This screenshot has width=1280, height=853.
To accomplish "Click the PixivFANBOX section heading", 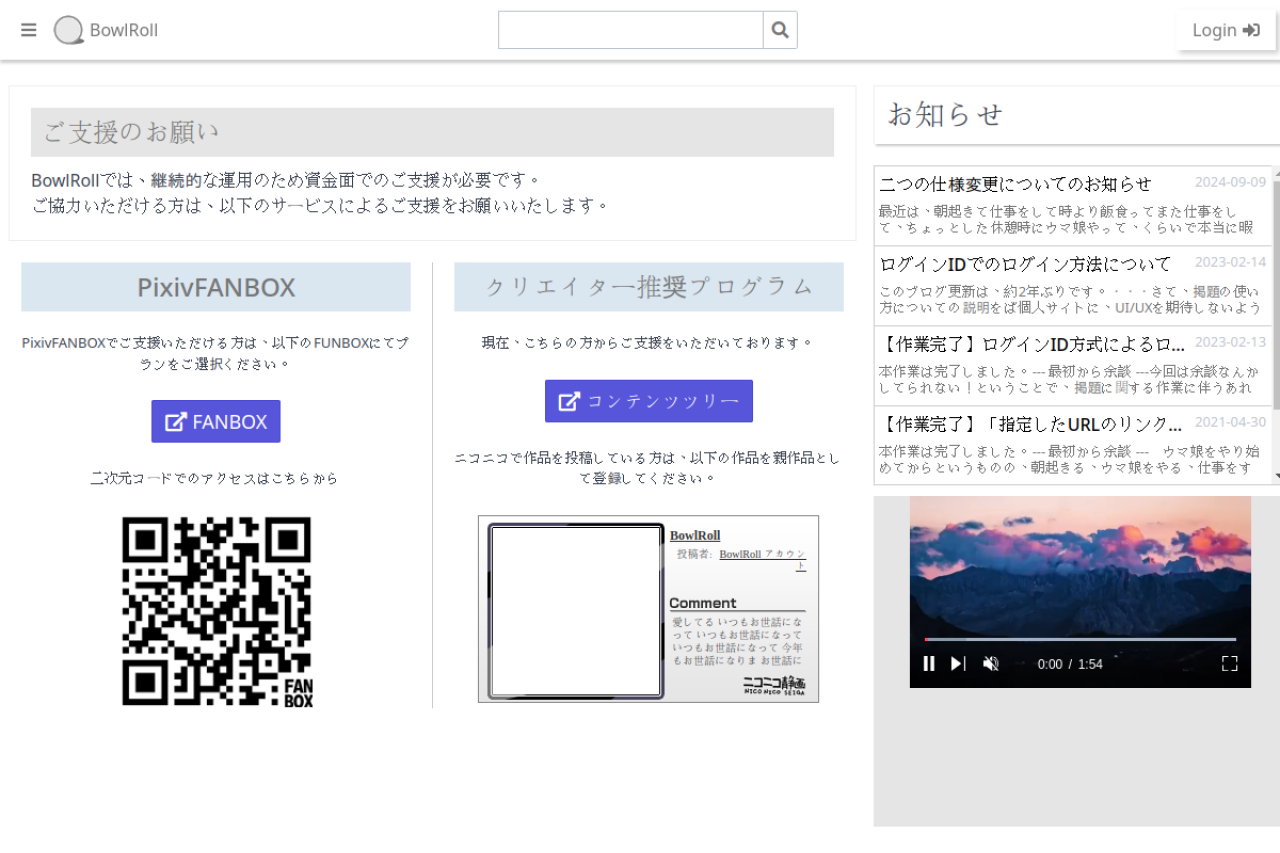I will 216,287.
